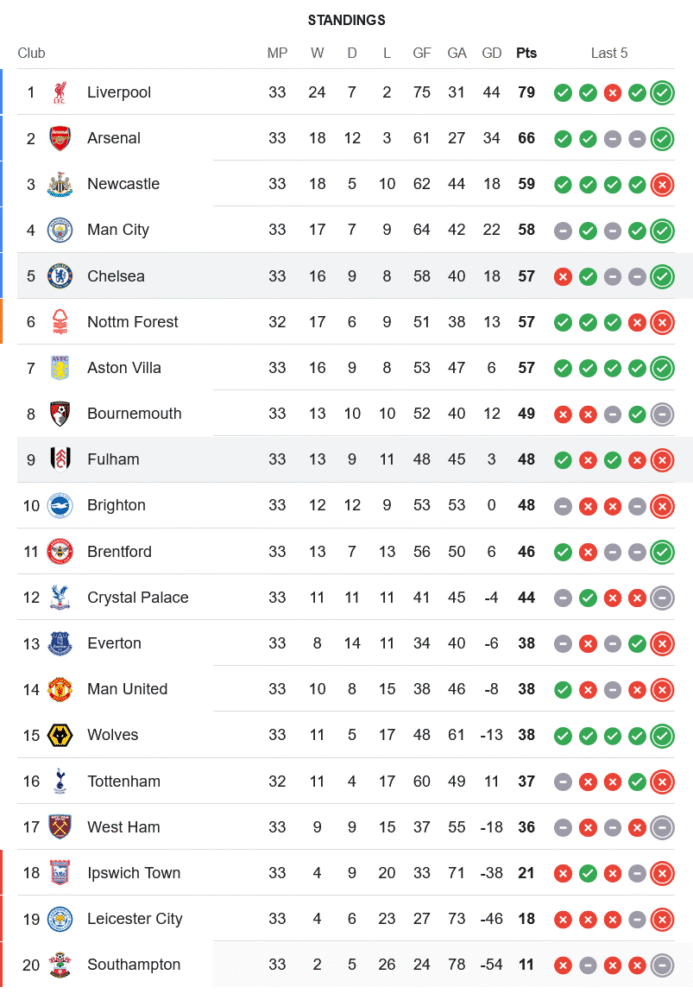
Task: Click the Tottenham crest icon
Action: point(60,781)
